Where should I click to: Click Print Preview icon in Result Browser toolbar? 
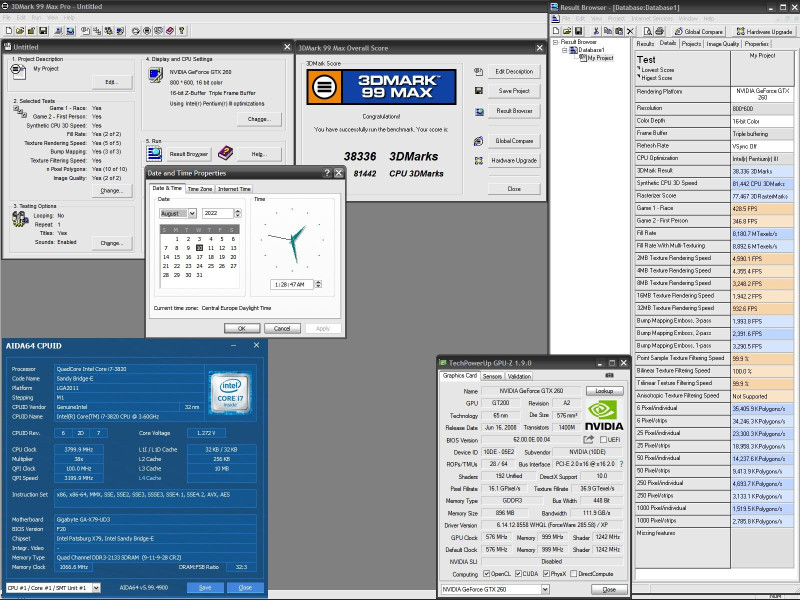coord(647,31)
